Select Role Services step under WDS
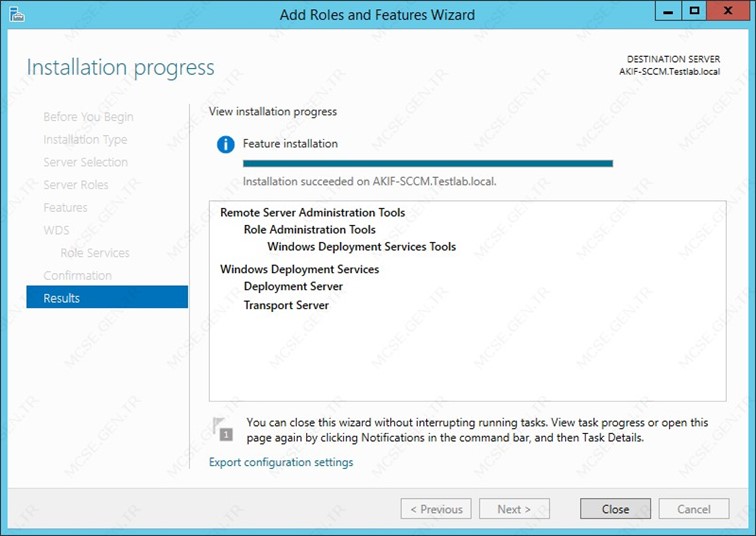The width and height of the screenshot is (756, 536). 95,253
